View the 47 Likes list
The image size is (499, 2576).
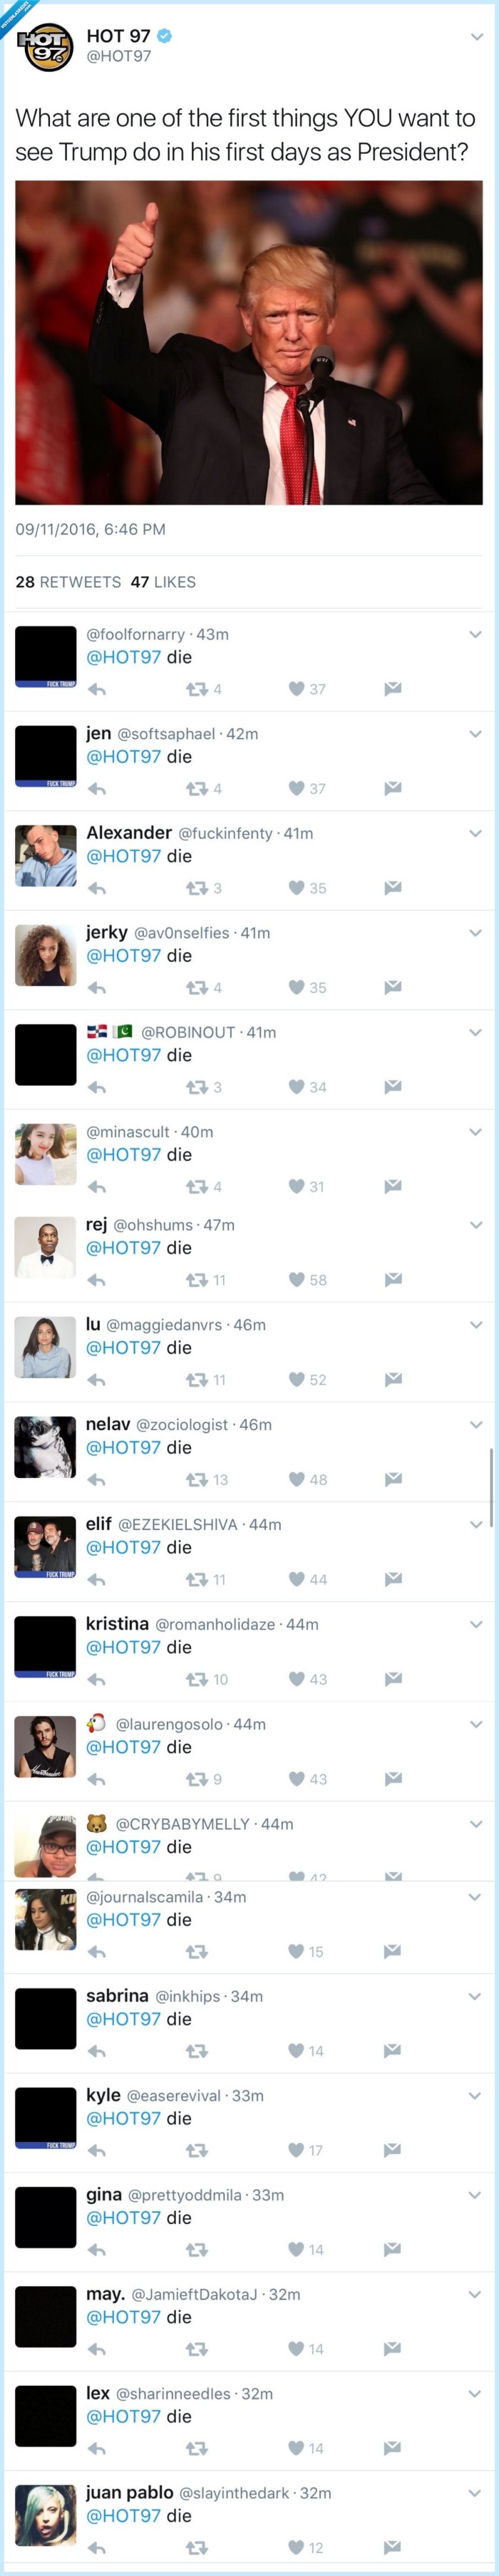pos(163,582)
